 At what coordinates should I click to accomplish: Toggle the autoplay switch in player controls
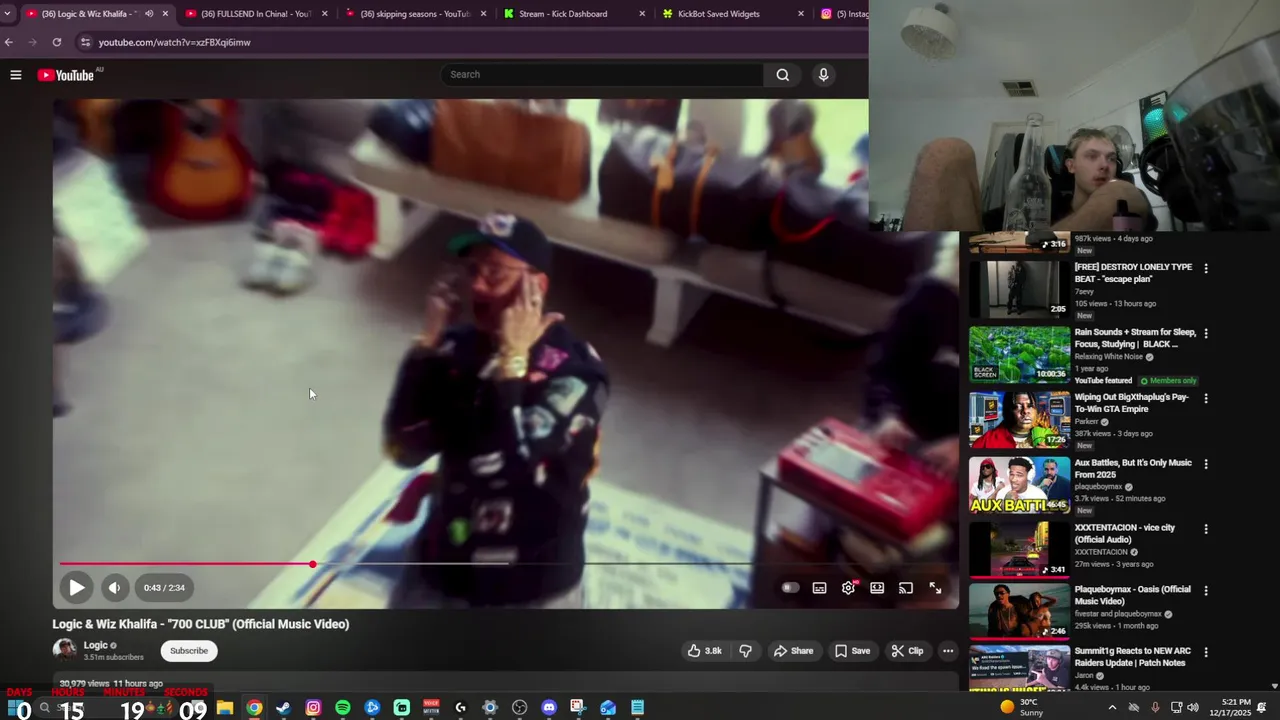tap(790, 588)
